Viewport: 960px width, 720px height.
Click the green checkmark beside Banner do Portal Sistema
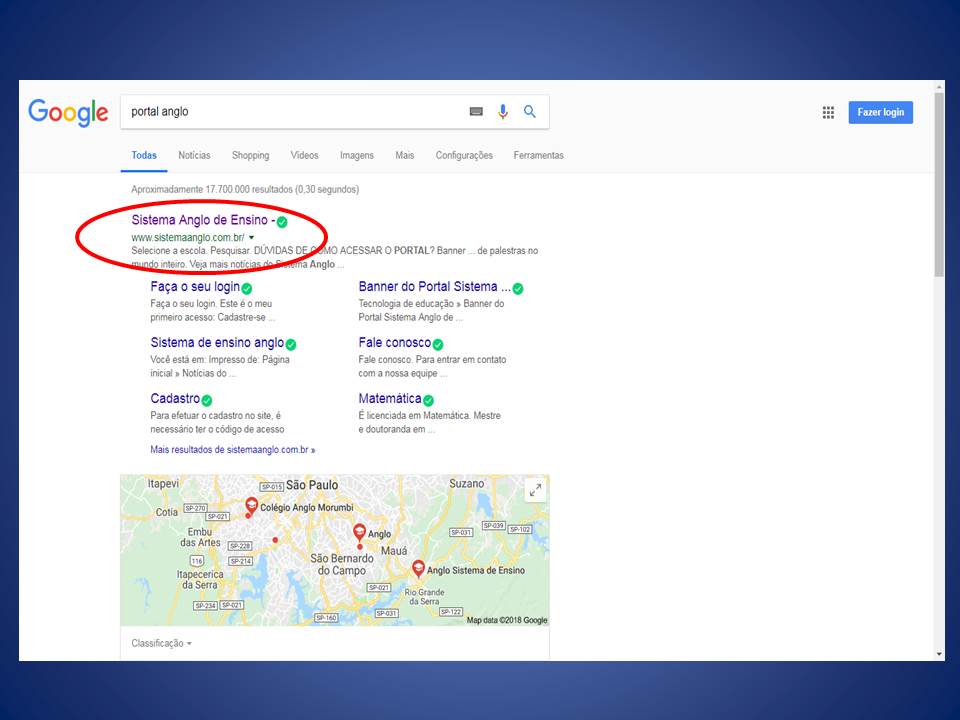coord(518,288)
